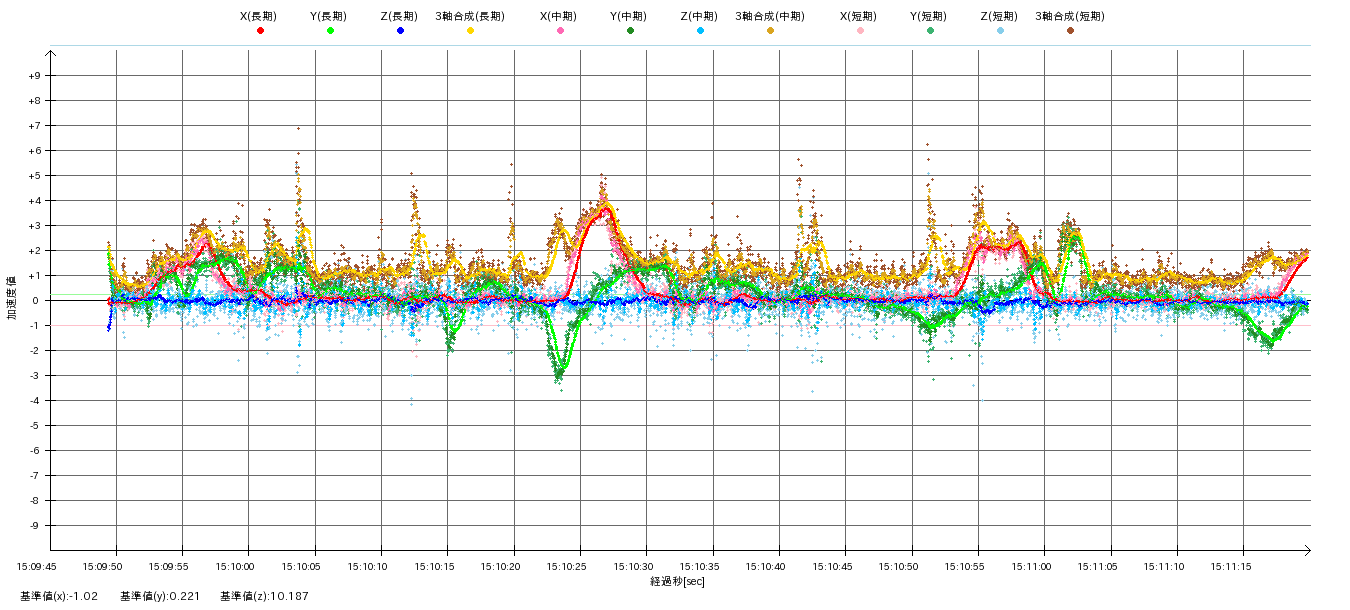Select the 基準値(x):-1.02 text
The width and height of the screenshot is (1350, 610).
pos(59,597)
